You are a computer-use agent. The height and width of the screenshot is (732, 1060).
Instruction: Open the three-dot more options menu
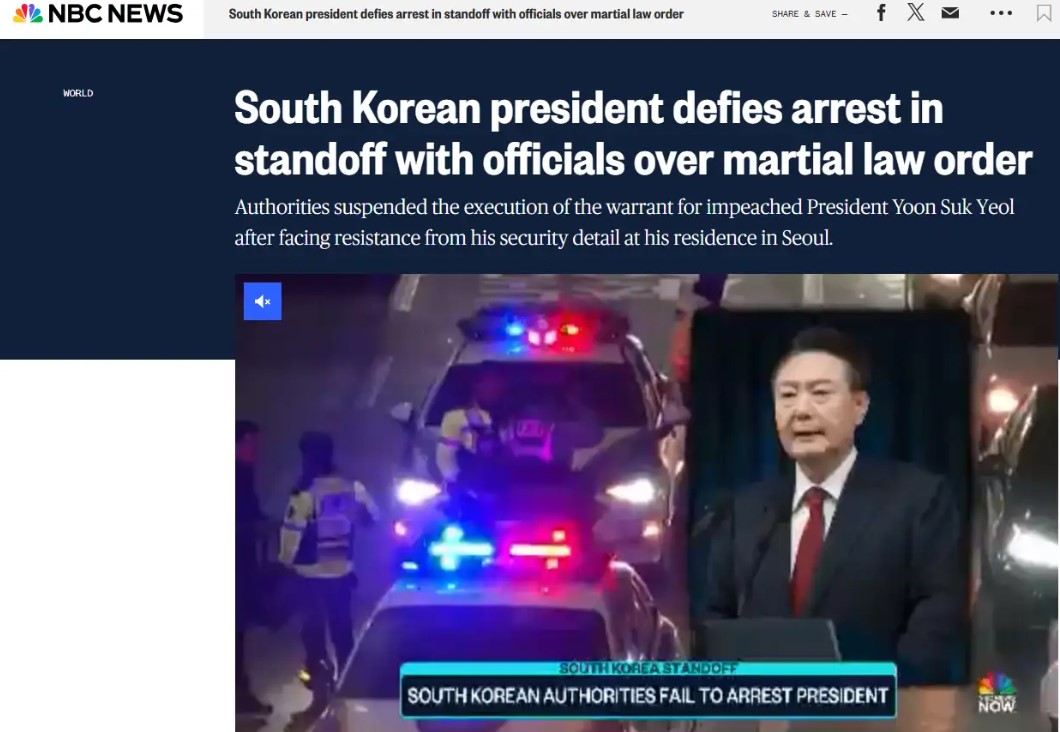coord(1001,13)
